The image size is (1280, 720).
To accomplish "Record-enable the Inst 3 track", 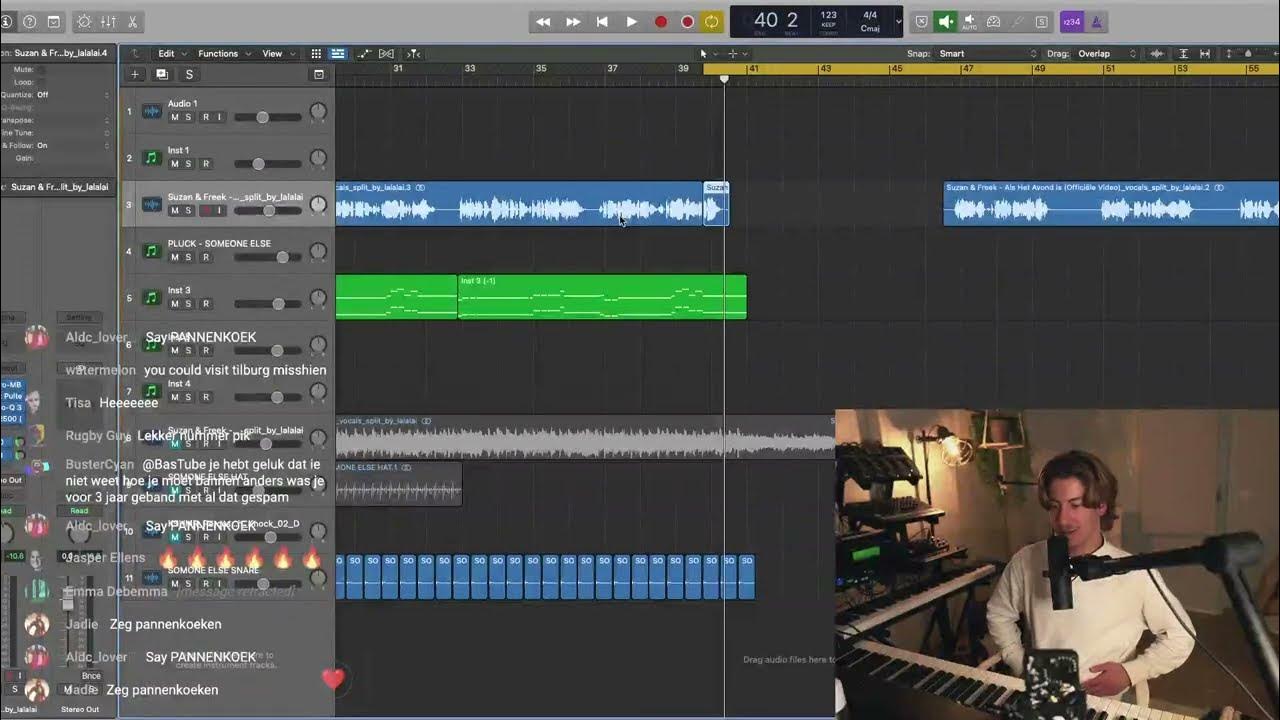I will point(206,304).
